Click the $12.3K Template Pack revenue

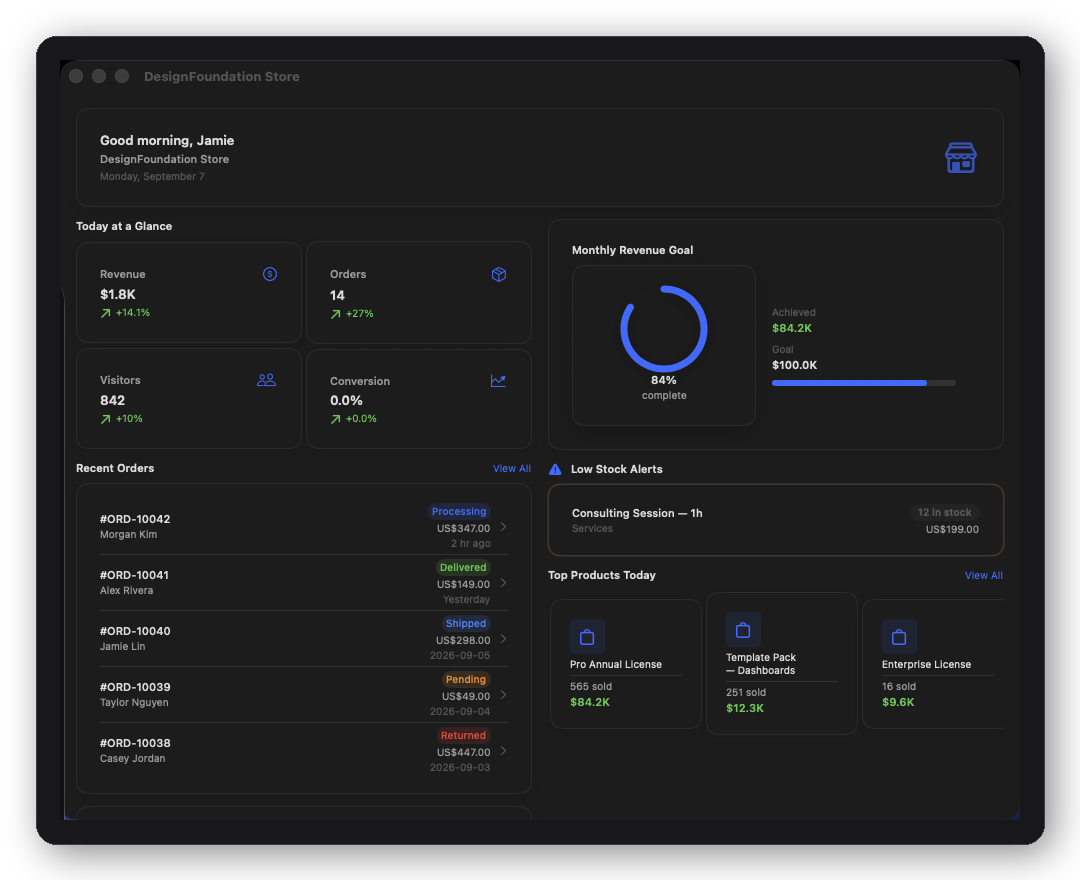coord(745,708)
